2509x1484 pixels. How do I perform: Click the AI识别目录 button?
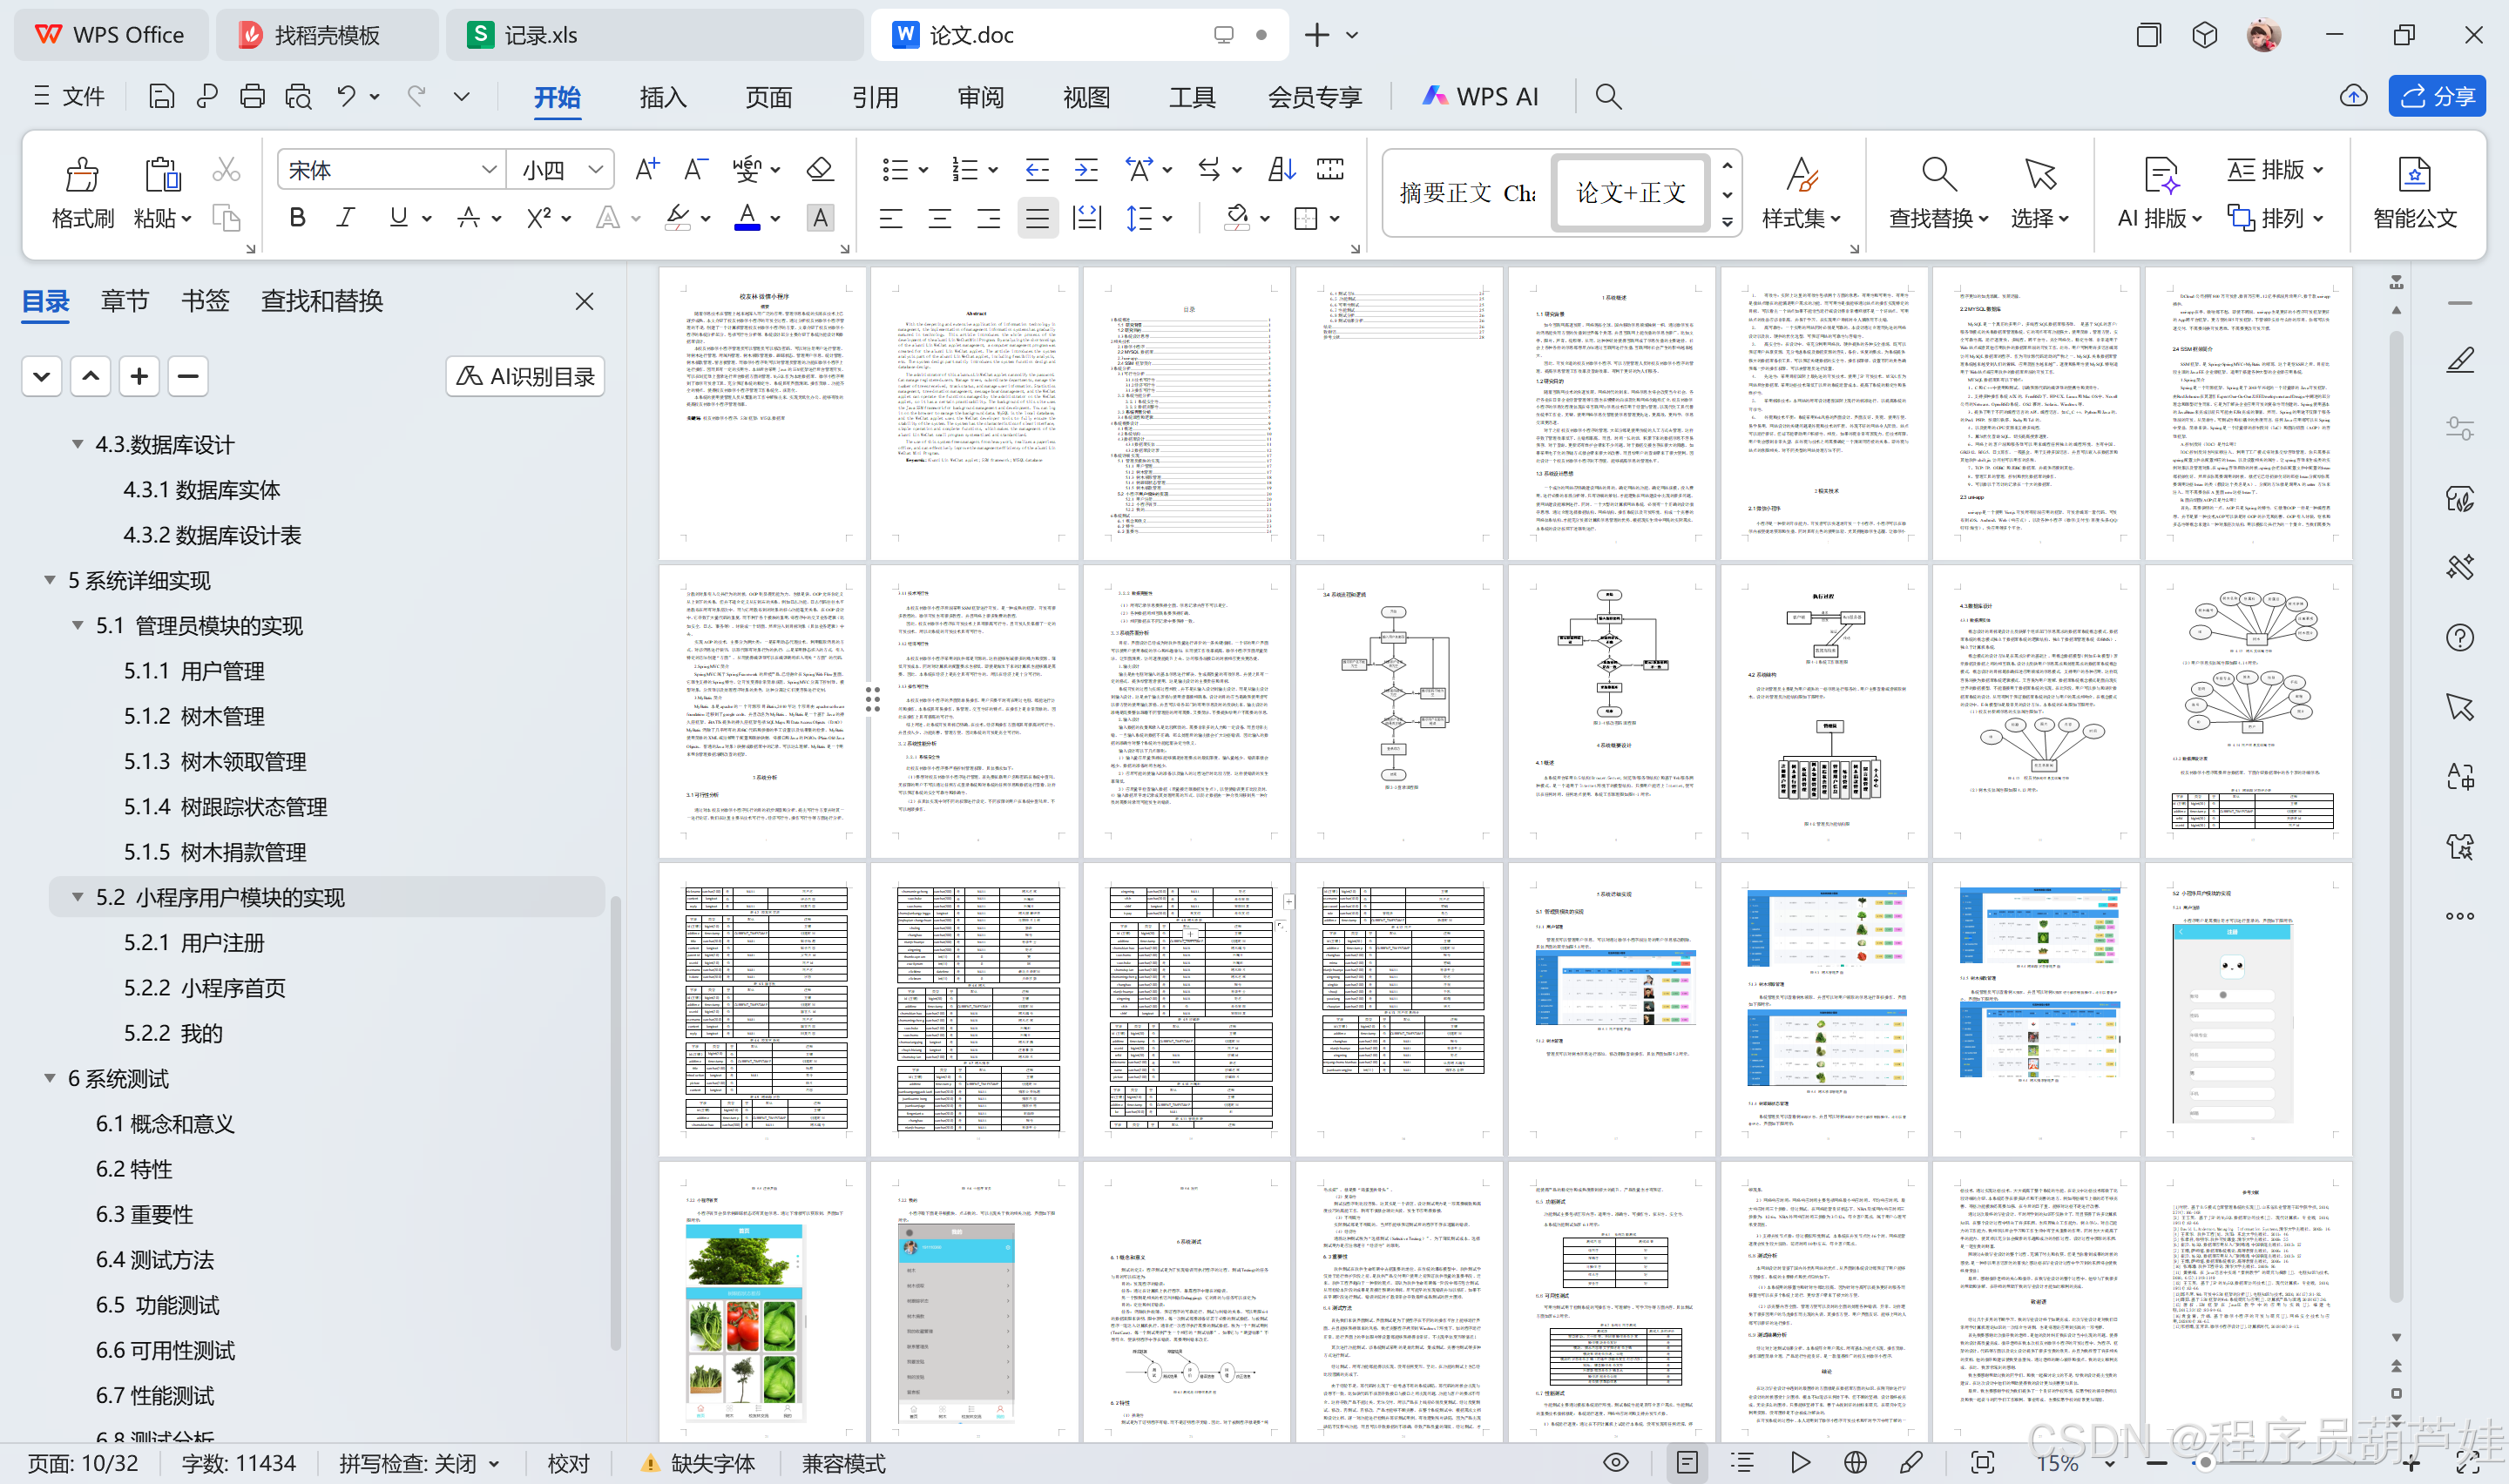pos(525,376)
